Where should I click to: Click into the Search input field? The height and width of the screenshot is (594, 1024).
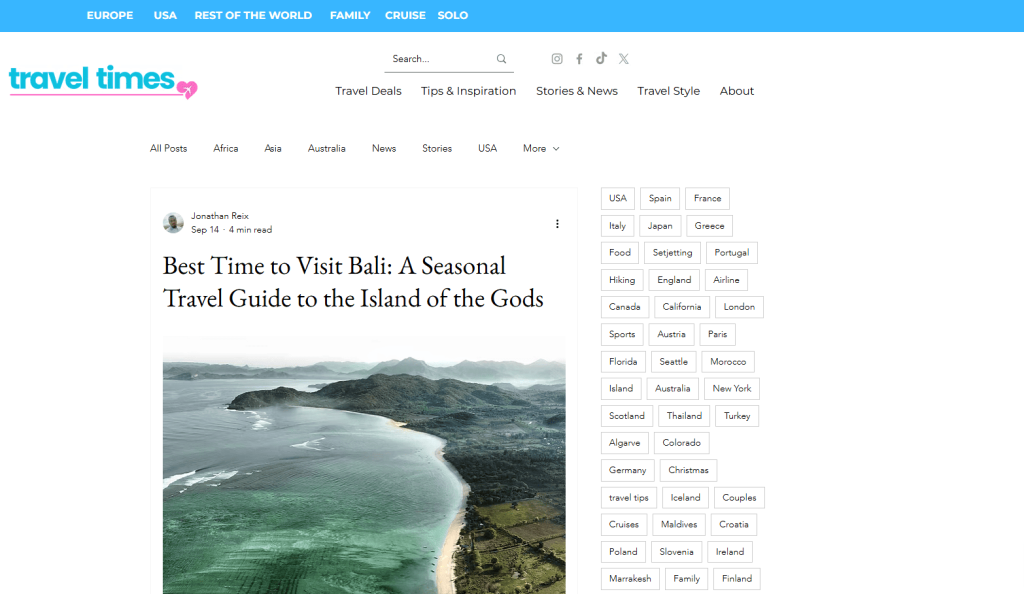point(438,59)
